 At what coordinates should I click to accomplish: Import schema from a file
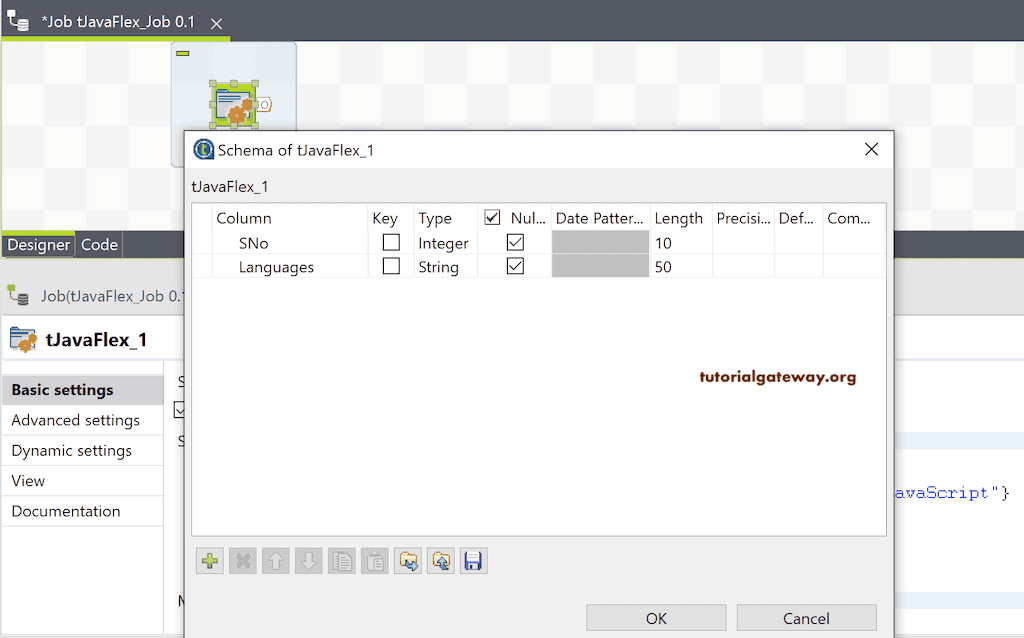(407, 561)
